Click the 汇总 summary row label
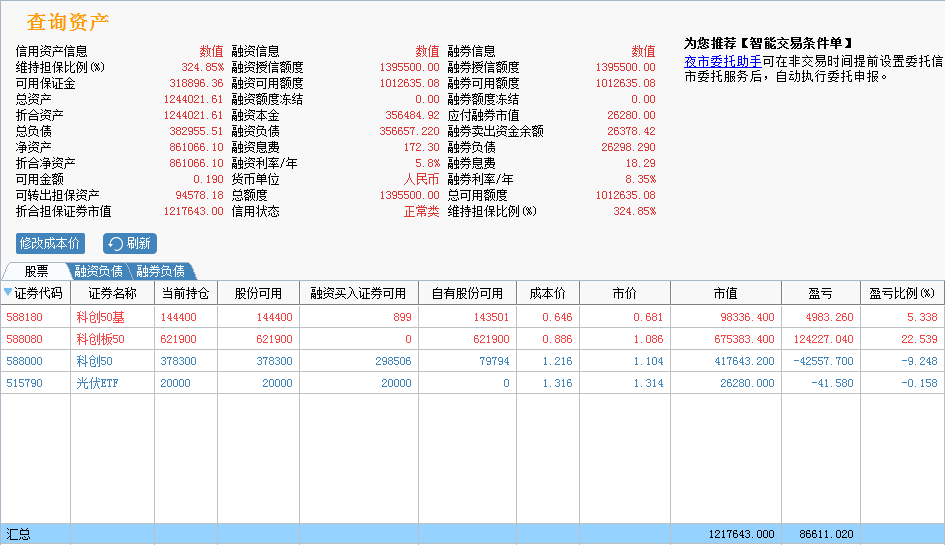Screen dimensions: 945x545 pos(18,534)
